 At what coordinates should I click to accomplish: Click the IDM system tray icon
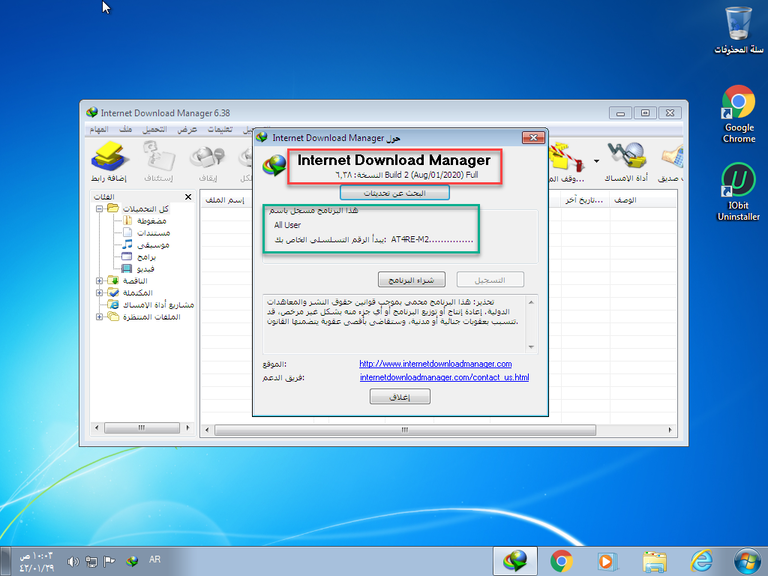tap(132, 561)
